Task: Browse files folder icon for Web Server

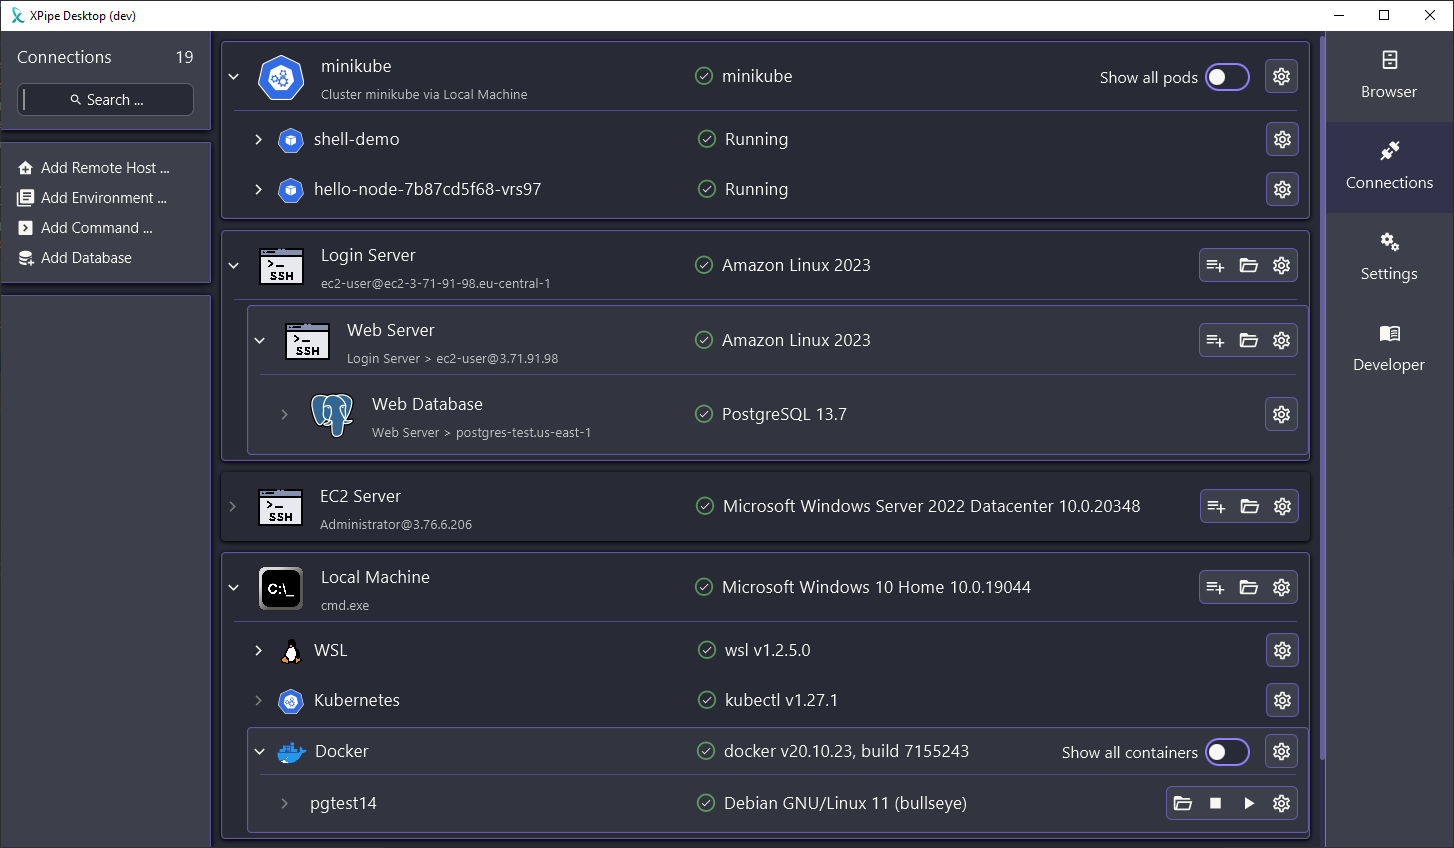Action: click(1248, 340)
